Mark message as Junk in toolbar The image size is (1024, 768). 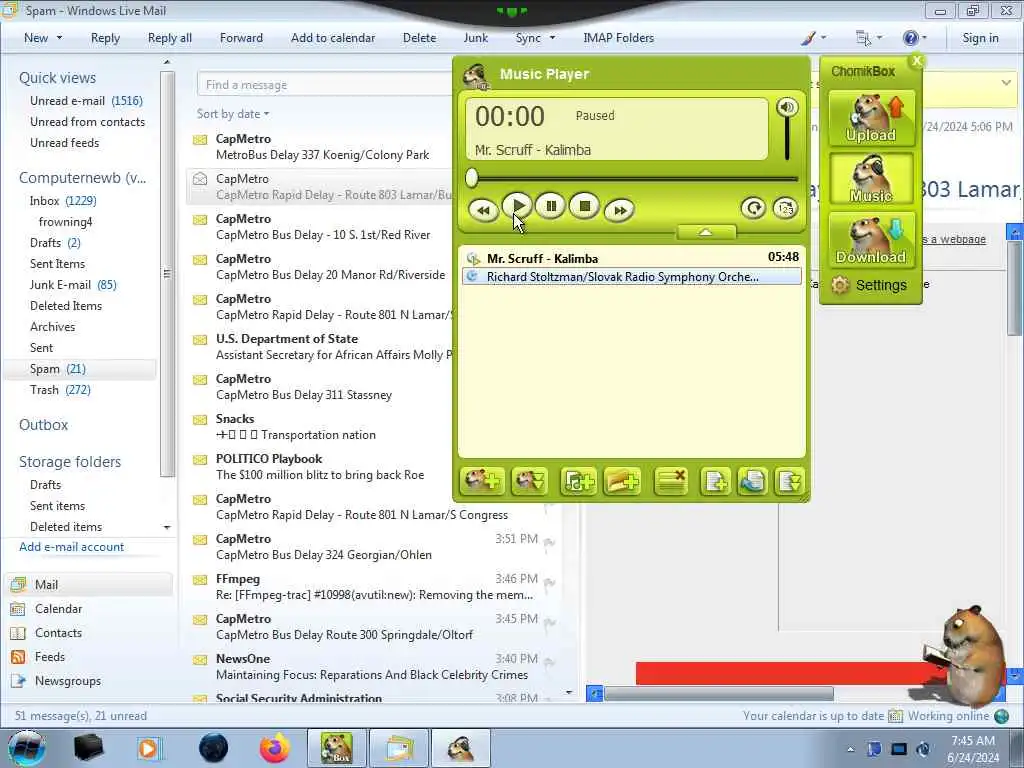[x=475, y=38]
